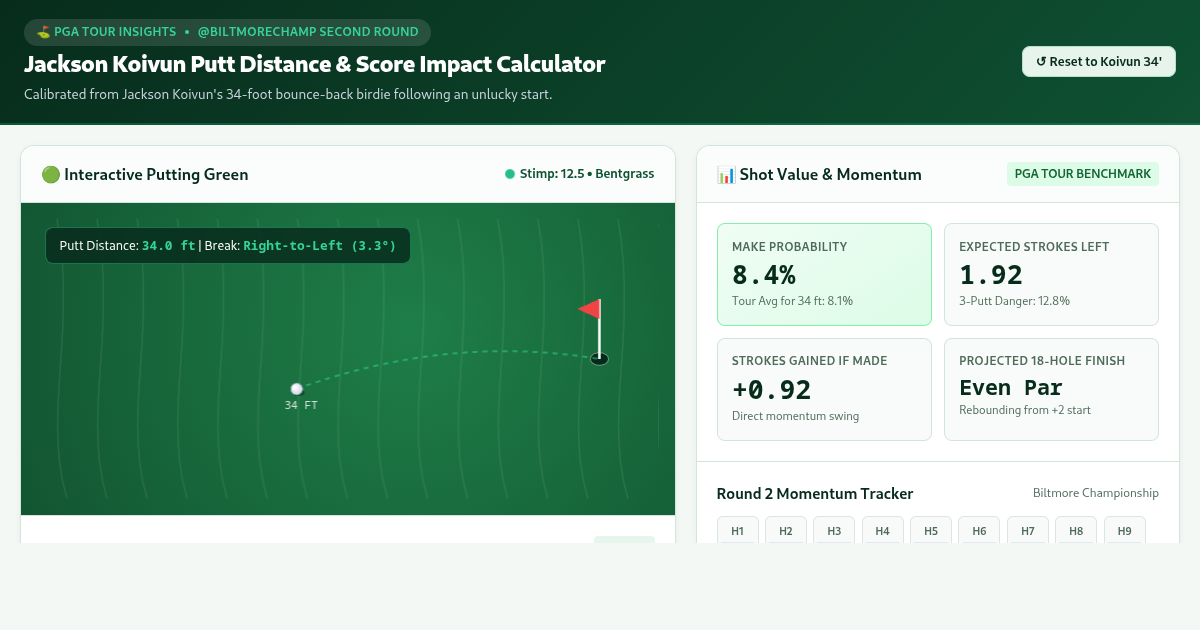This screenshot has height=630, width=1200.
Task: Click the Tour Avg for 34 ft text
Action: click(792, 300)
